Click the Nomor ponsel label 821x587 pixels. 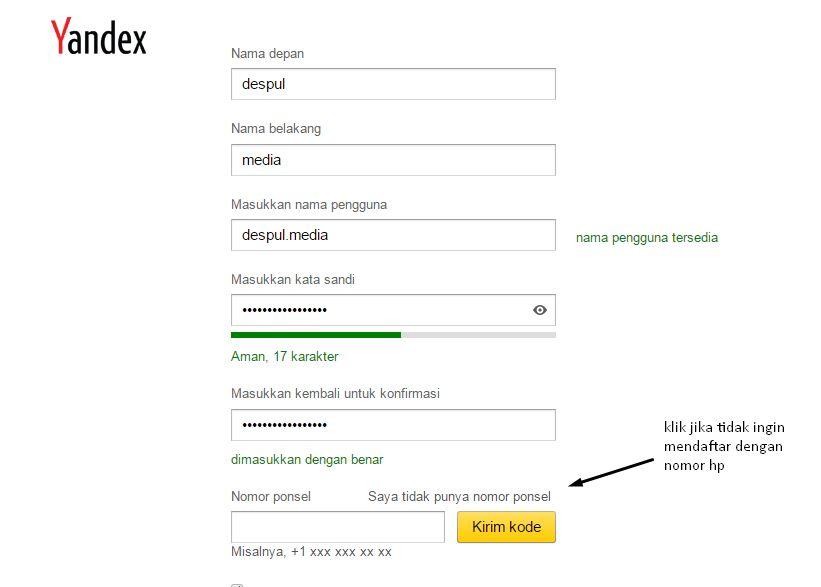[269, 495]
